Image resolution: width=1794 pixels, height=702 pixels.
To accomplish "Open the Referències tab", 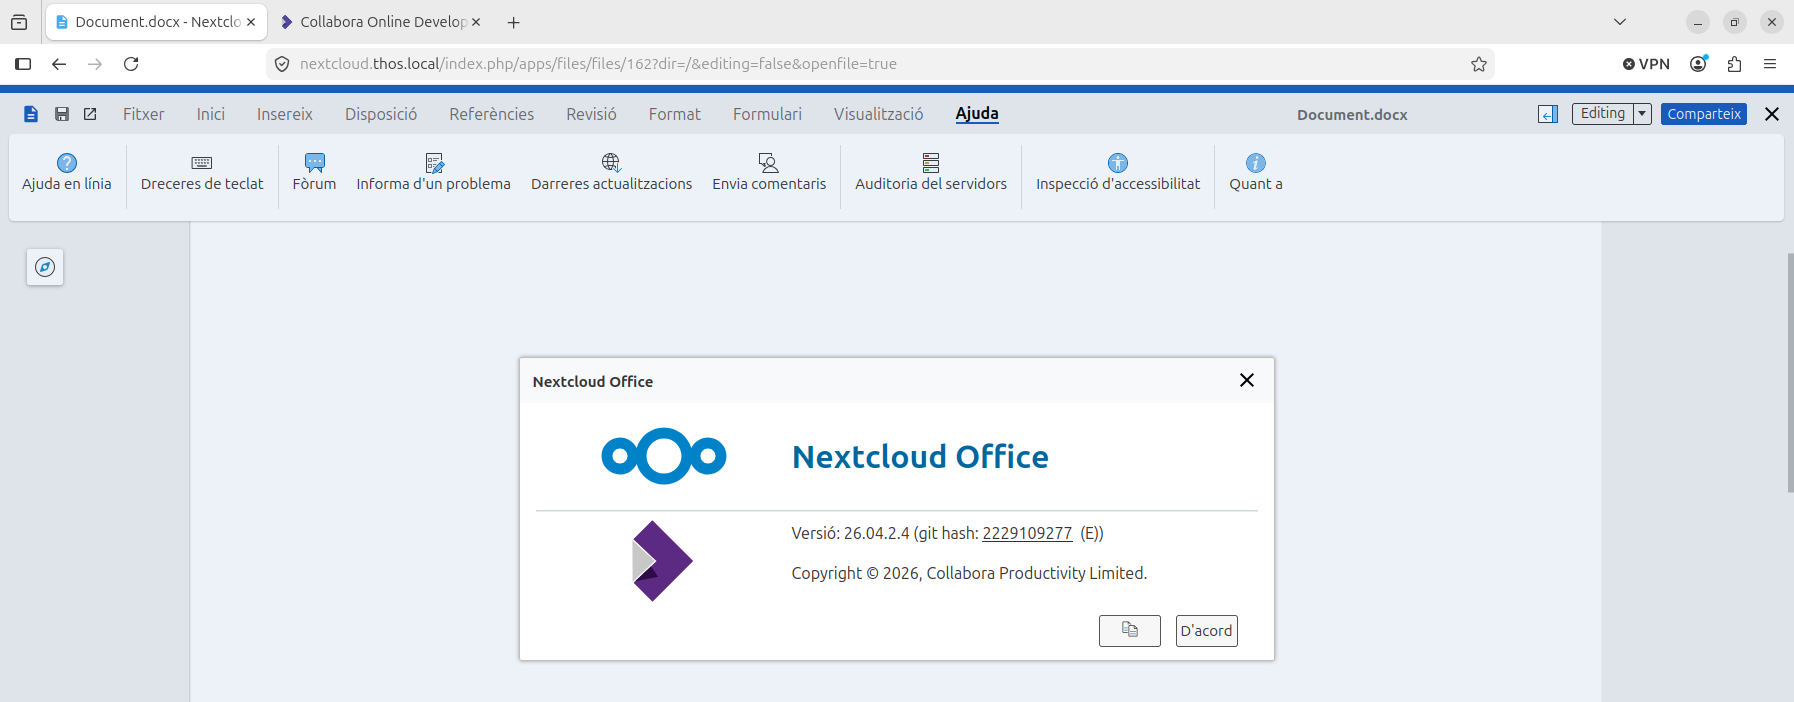I will click(x=492, y=114).
